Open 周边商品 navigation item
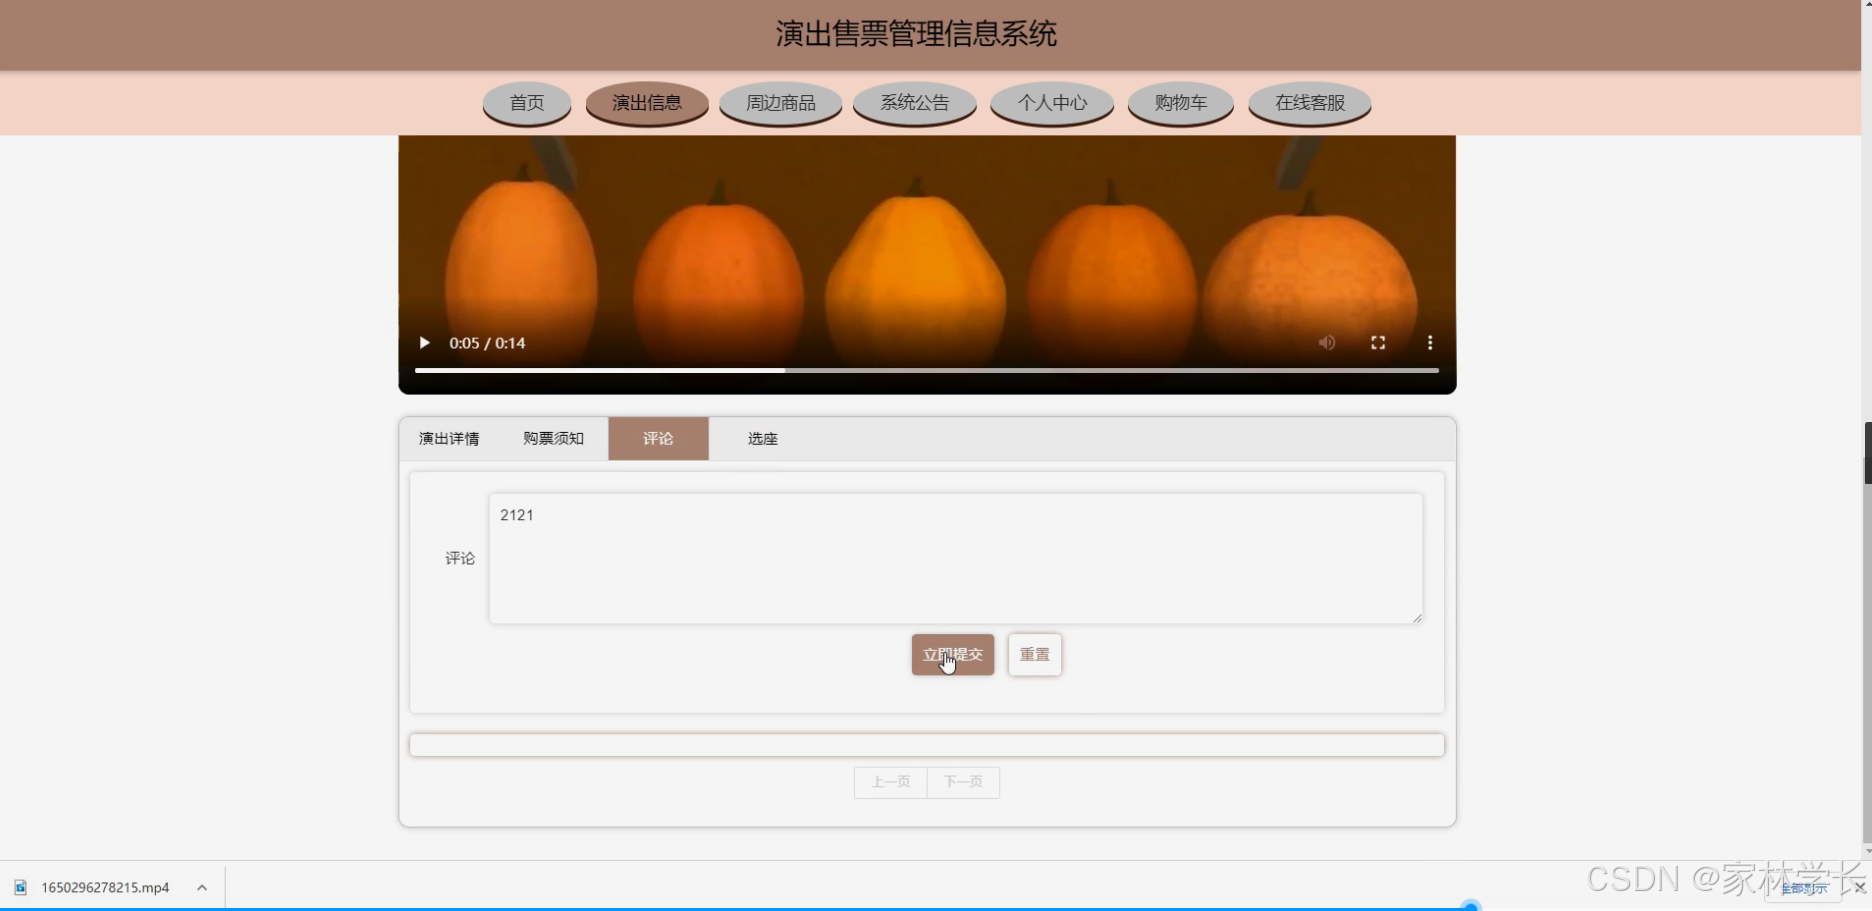This screenshot has height=911, width=1872. click(781, 103)
